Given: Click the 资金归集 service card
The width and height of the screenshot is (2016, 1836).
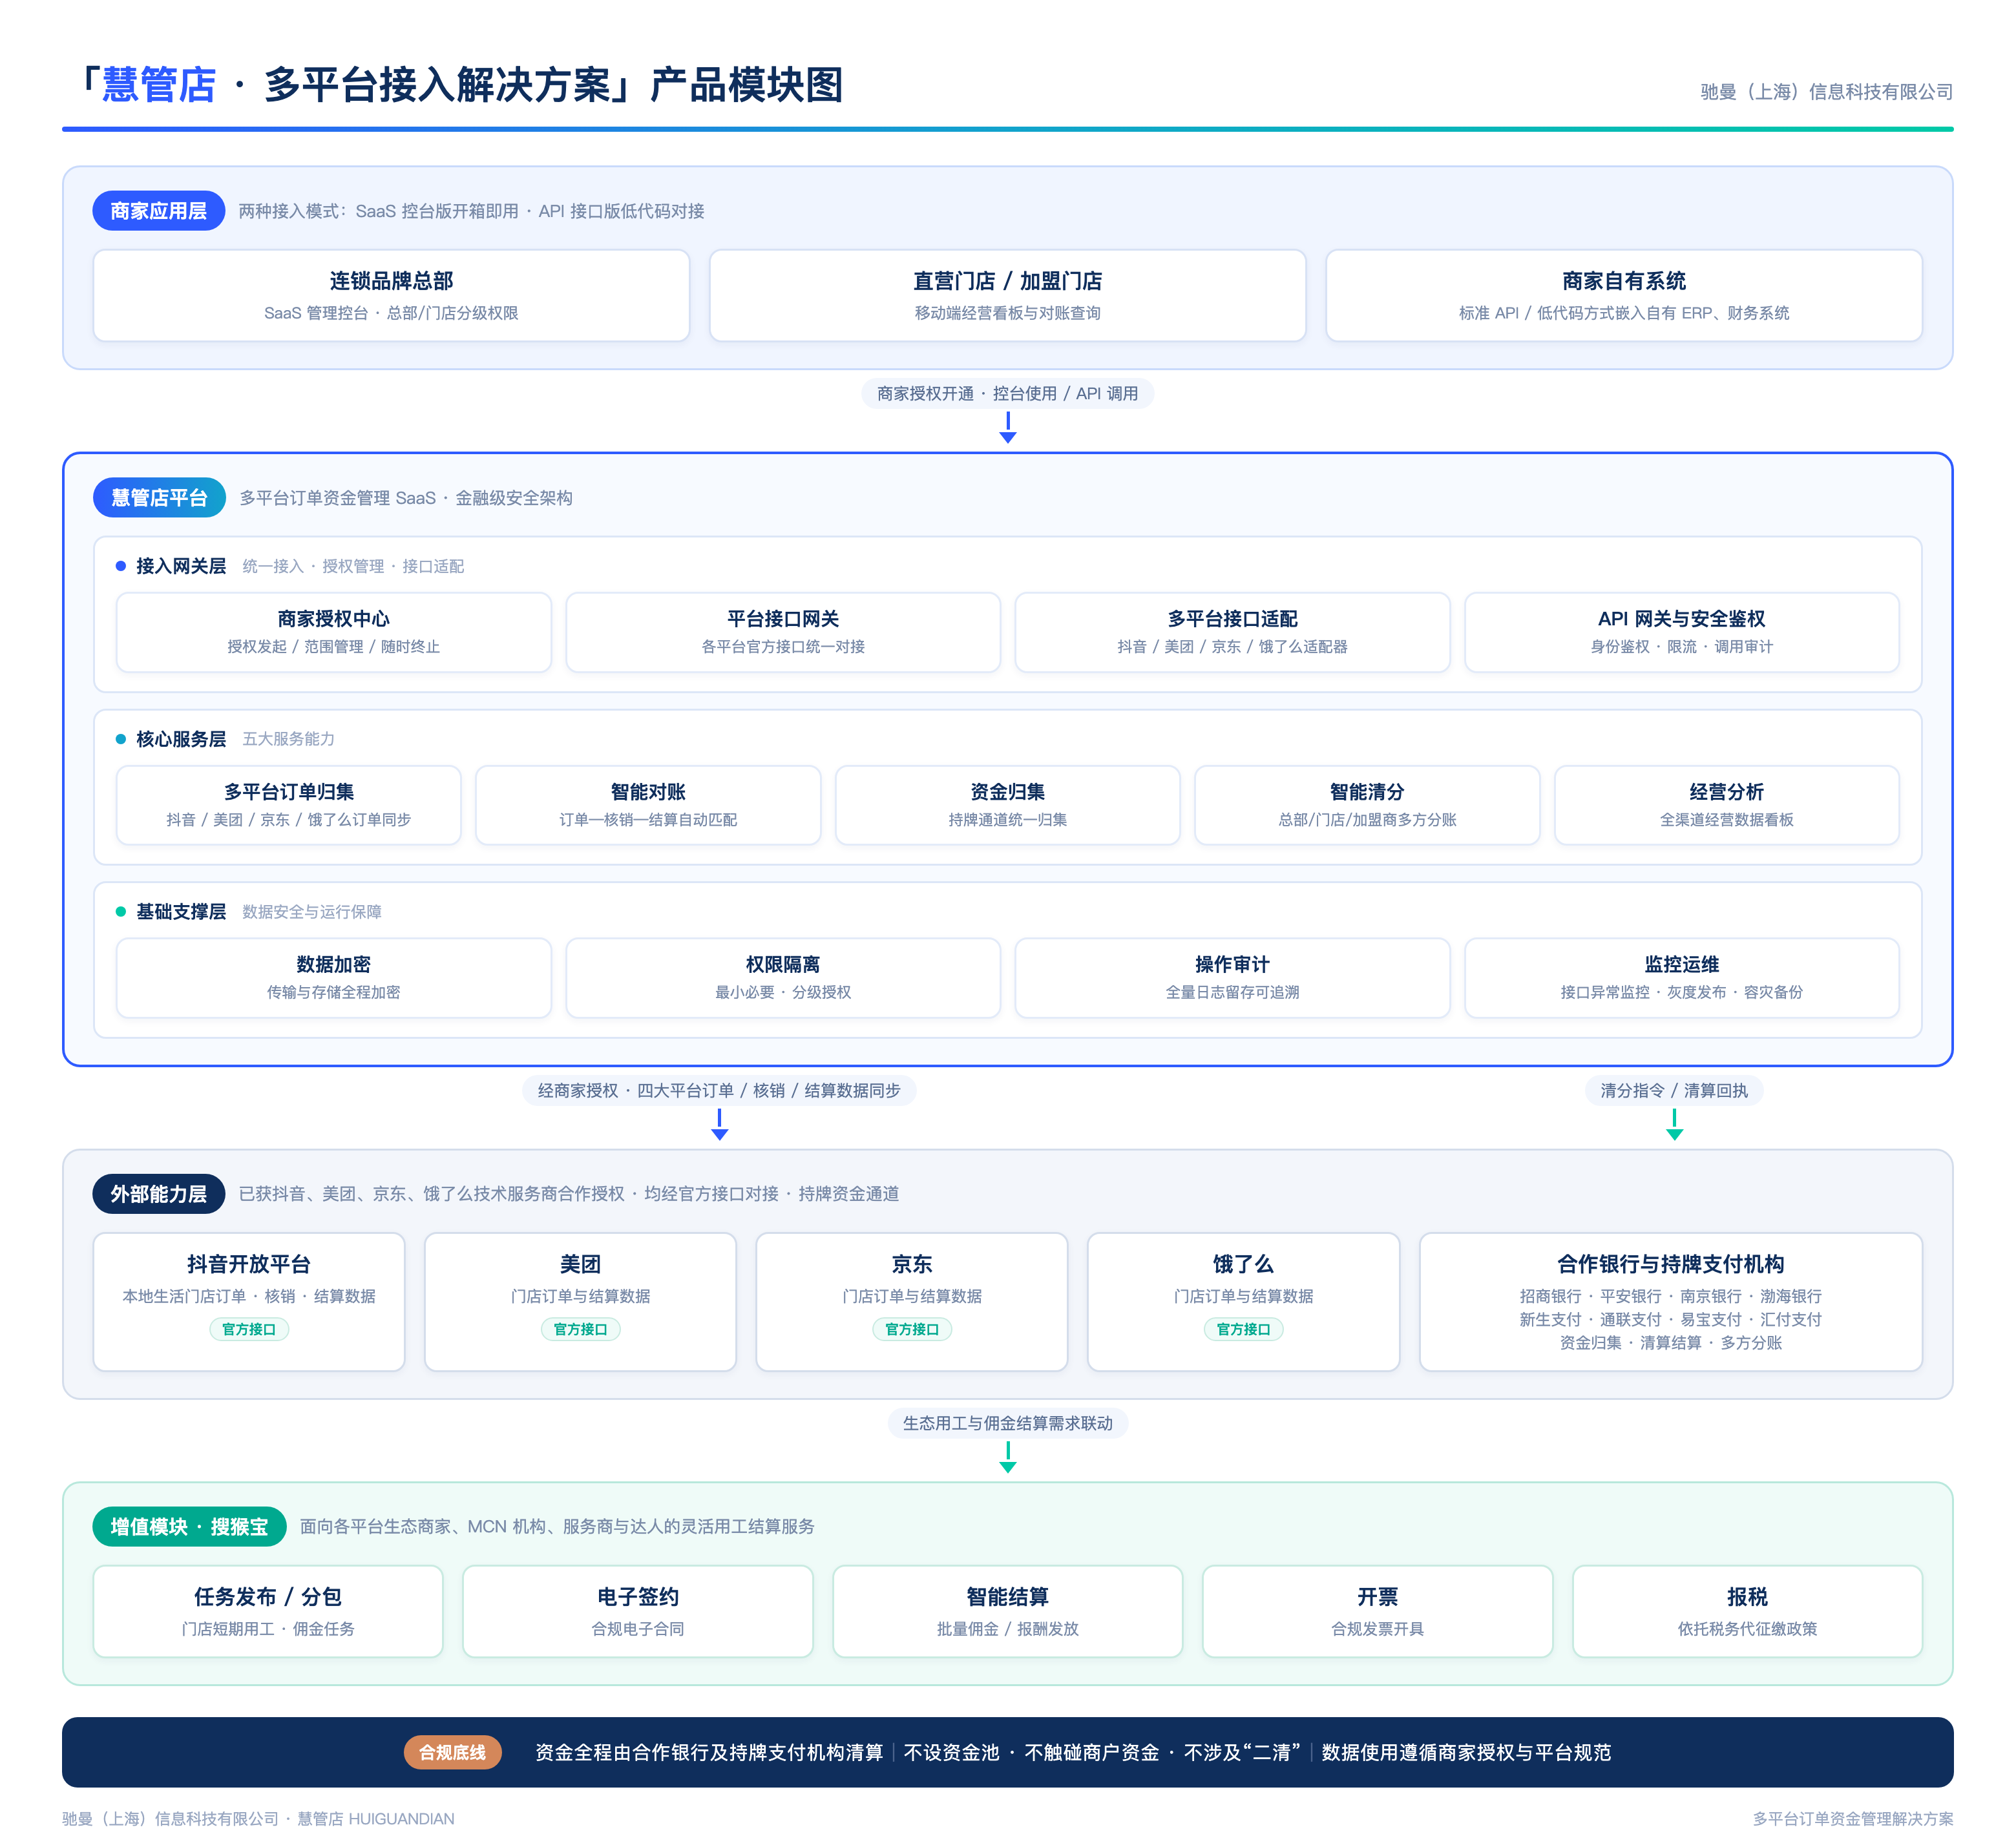Looking at the screenshot, I should point(1007,805).
